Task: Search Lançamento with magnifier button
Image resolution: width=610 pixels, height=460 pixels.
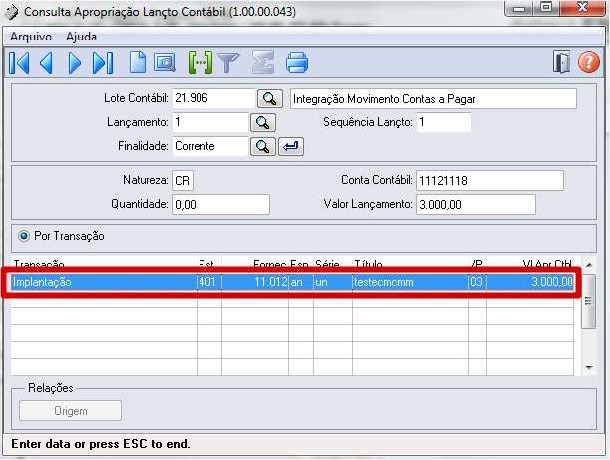Action: pos(263,123)
